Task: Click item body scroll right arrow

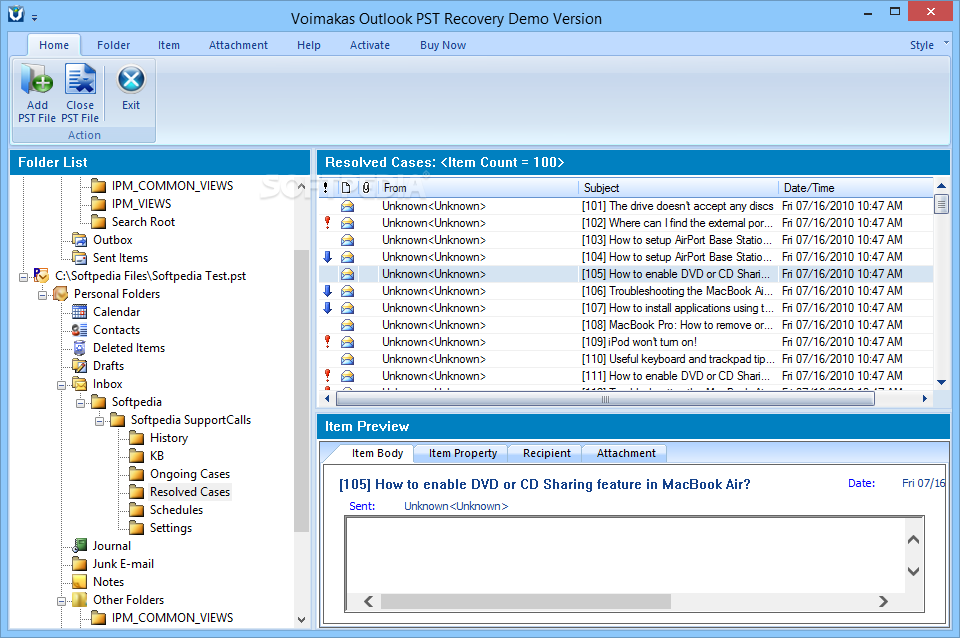Action: pos(883,602)
